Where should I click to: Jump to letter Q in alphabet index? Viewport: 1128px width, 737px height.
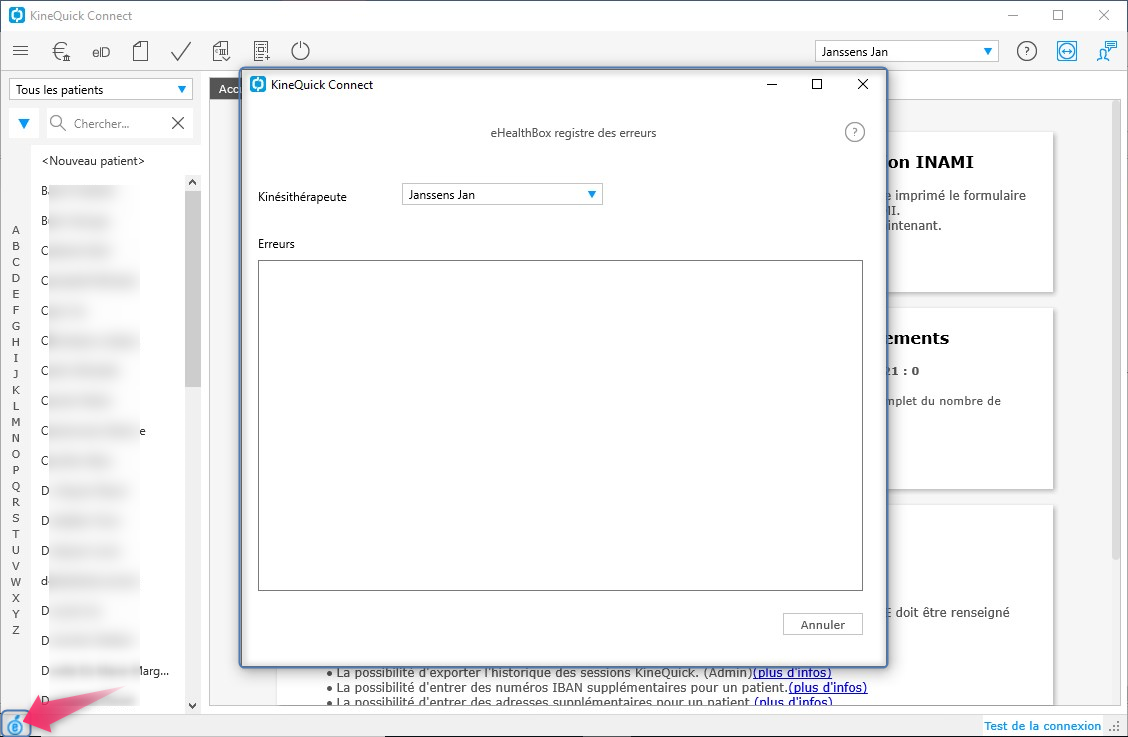click(x=16, y=486)
